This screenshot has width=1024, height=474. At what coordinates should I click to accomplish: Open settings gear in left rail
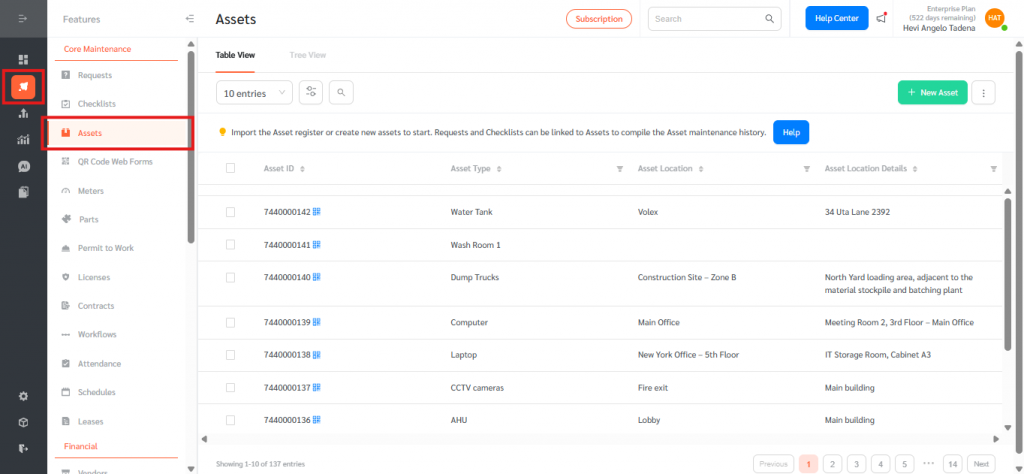click(x=23, y=396)
